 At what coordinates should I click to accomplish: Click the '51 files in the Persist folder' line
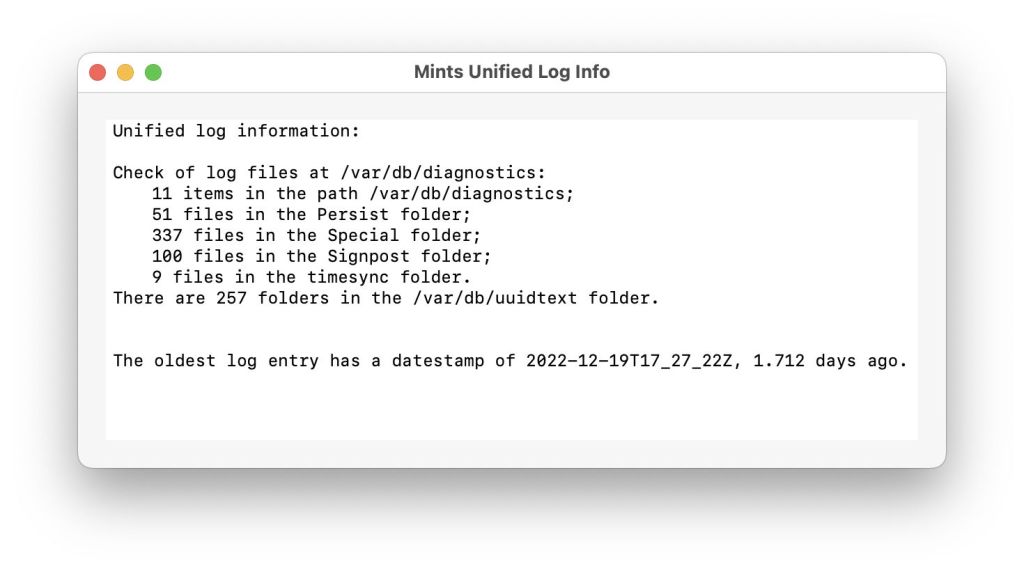click(311, 215)
